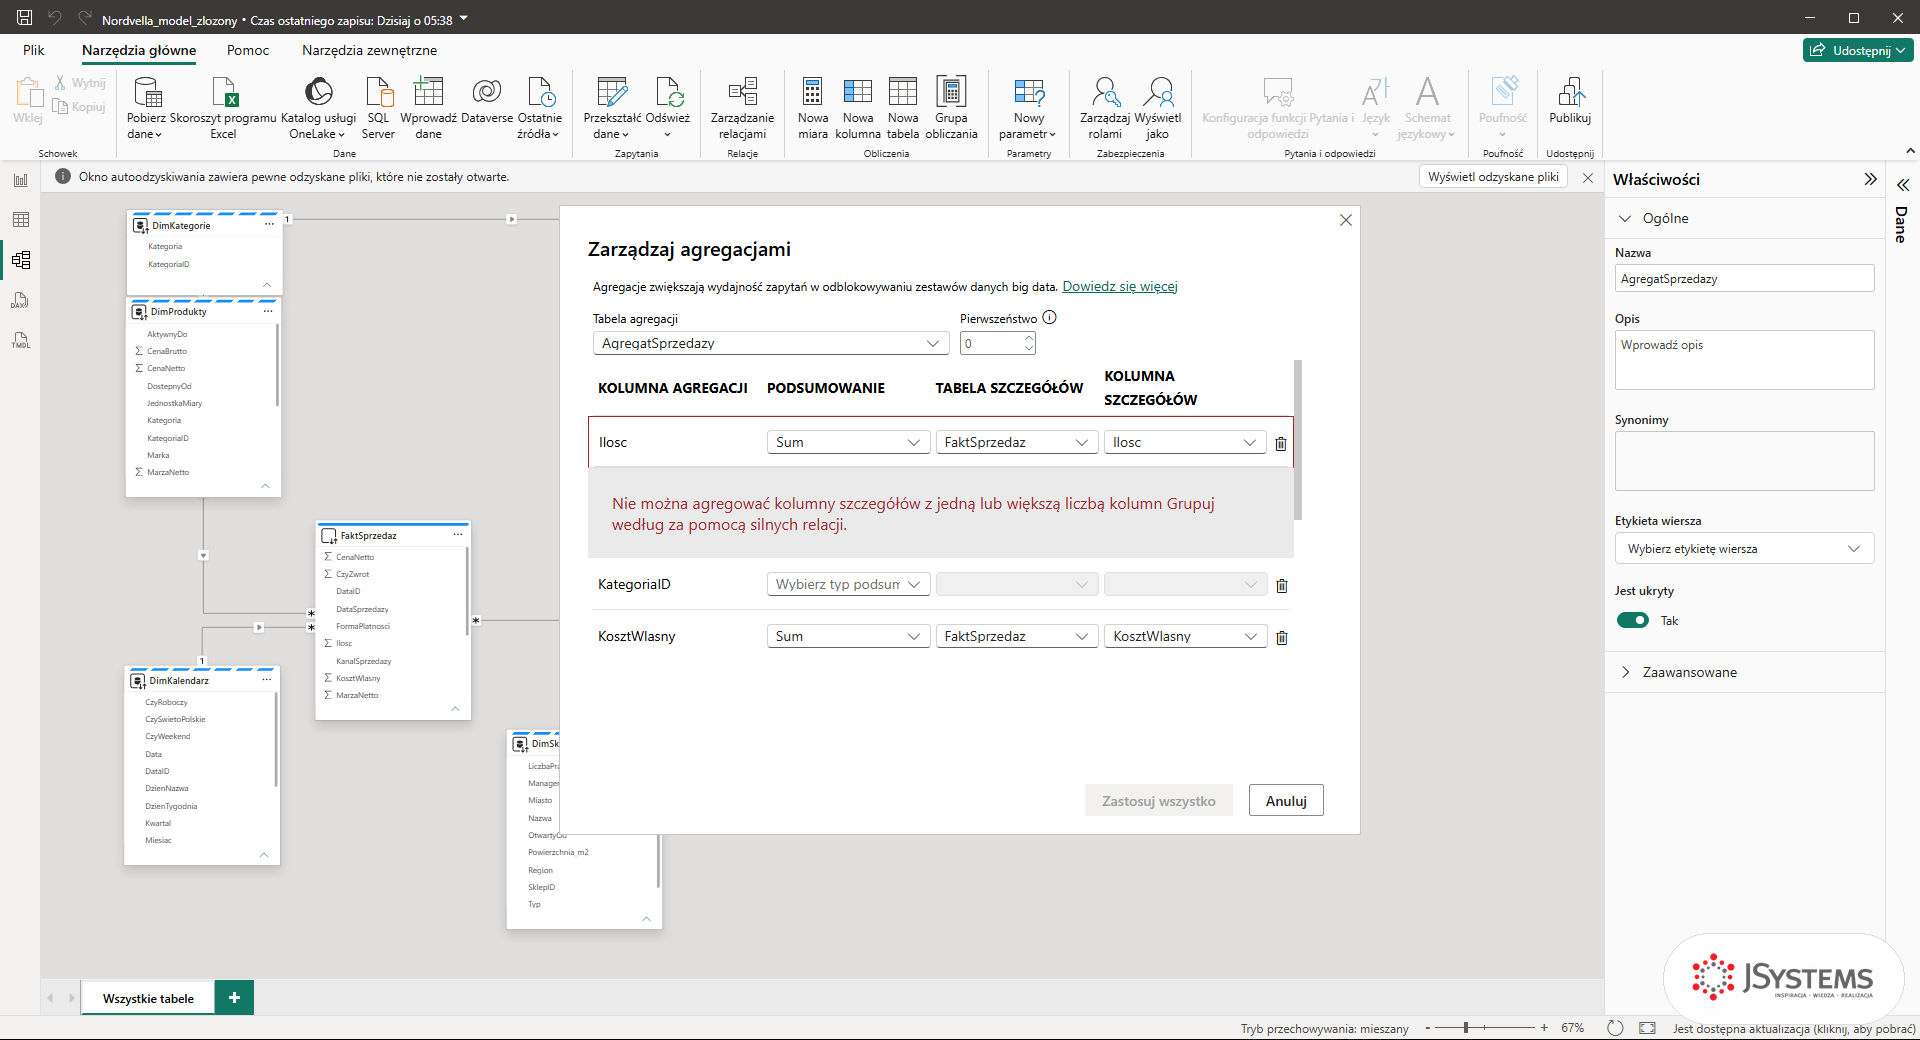Open Pobierz dane ribbon button
The width and height of the screenshot is (1920, 1040).
pos(146,108)
